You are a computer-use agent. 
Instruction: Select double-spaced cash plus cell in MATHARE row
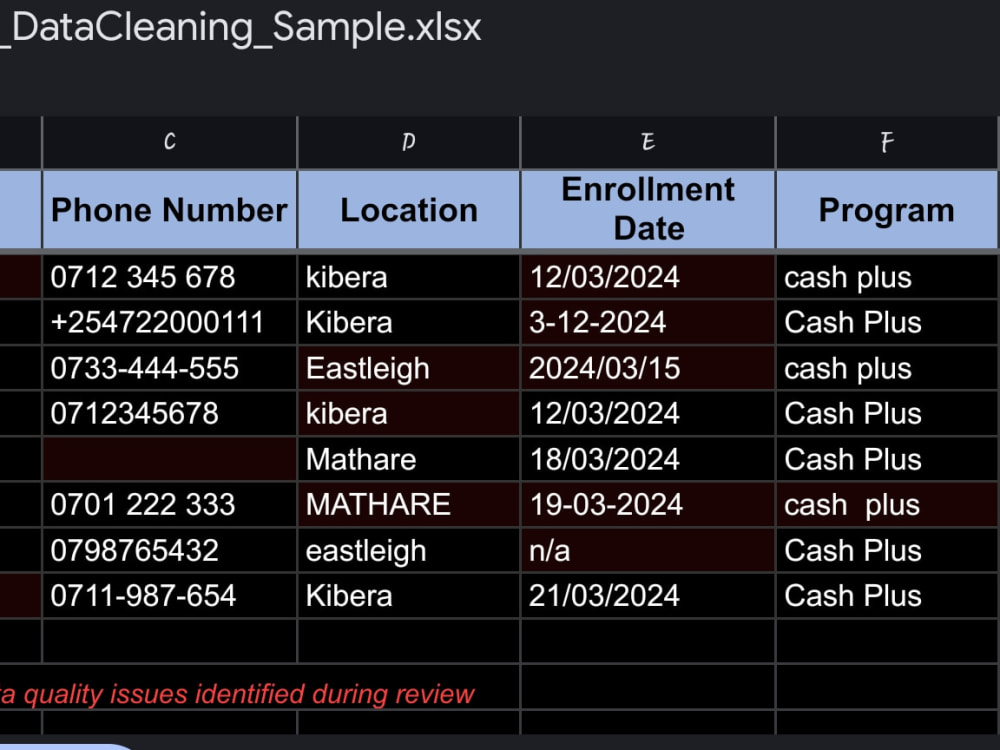(x=887, y=505)
